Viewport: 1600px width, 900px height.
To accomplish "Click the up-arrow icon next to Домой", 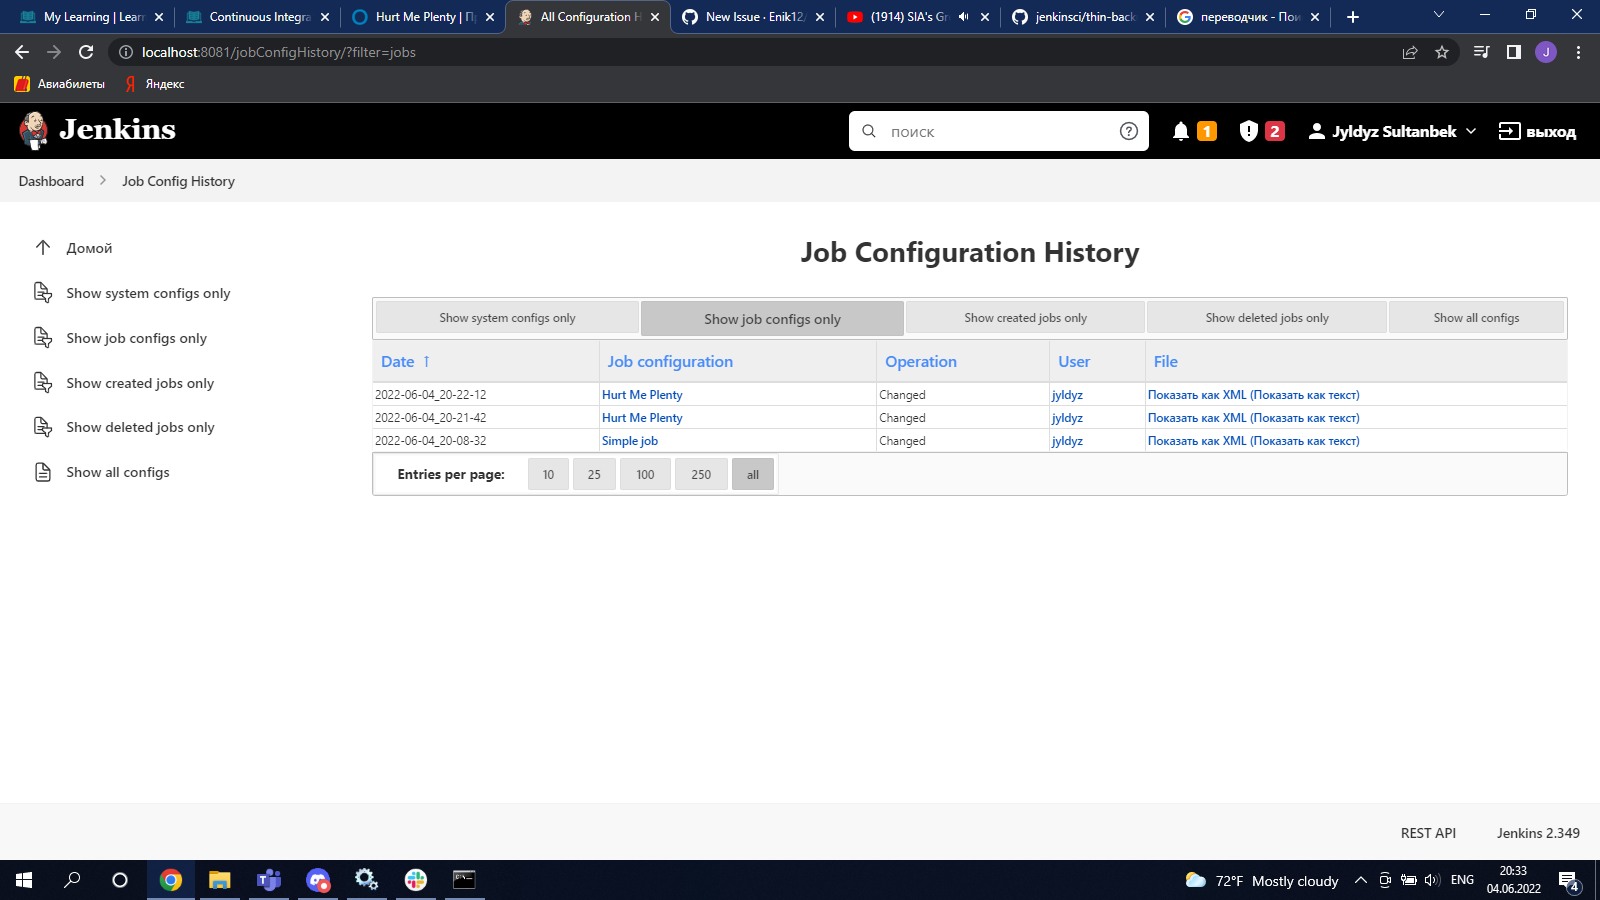I will (x=43, y=247).
